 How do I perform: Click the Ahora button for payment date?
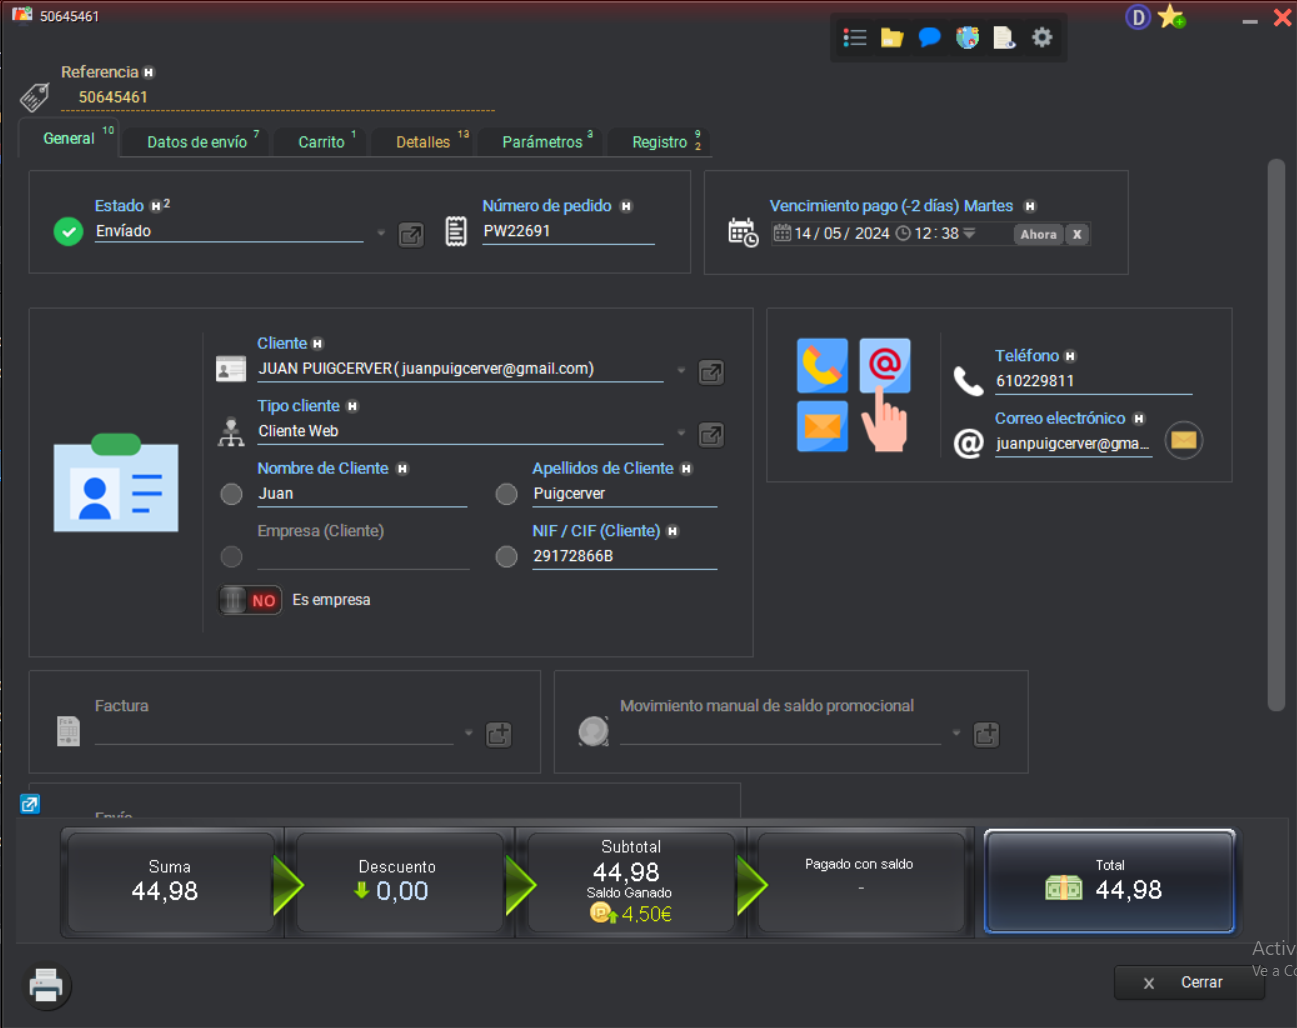pos(1038,234)
